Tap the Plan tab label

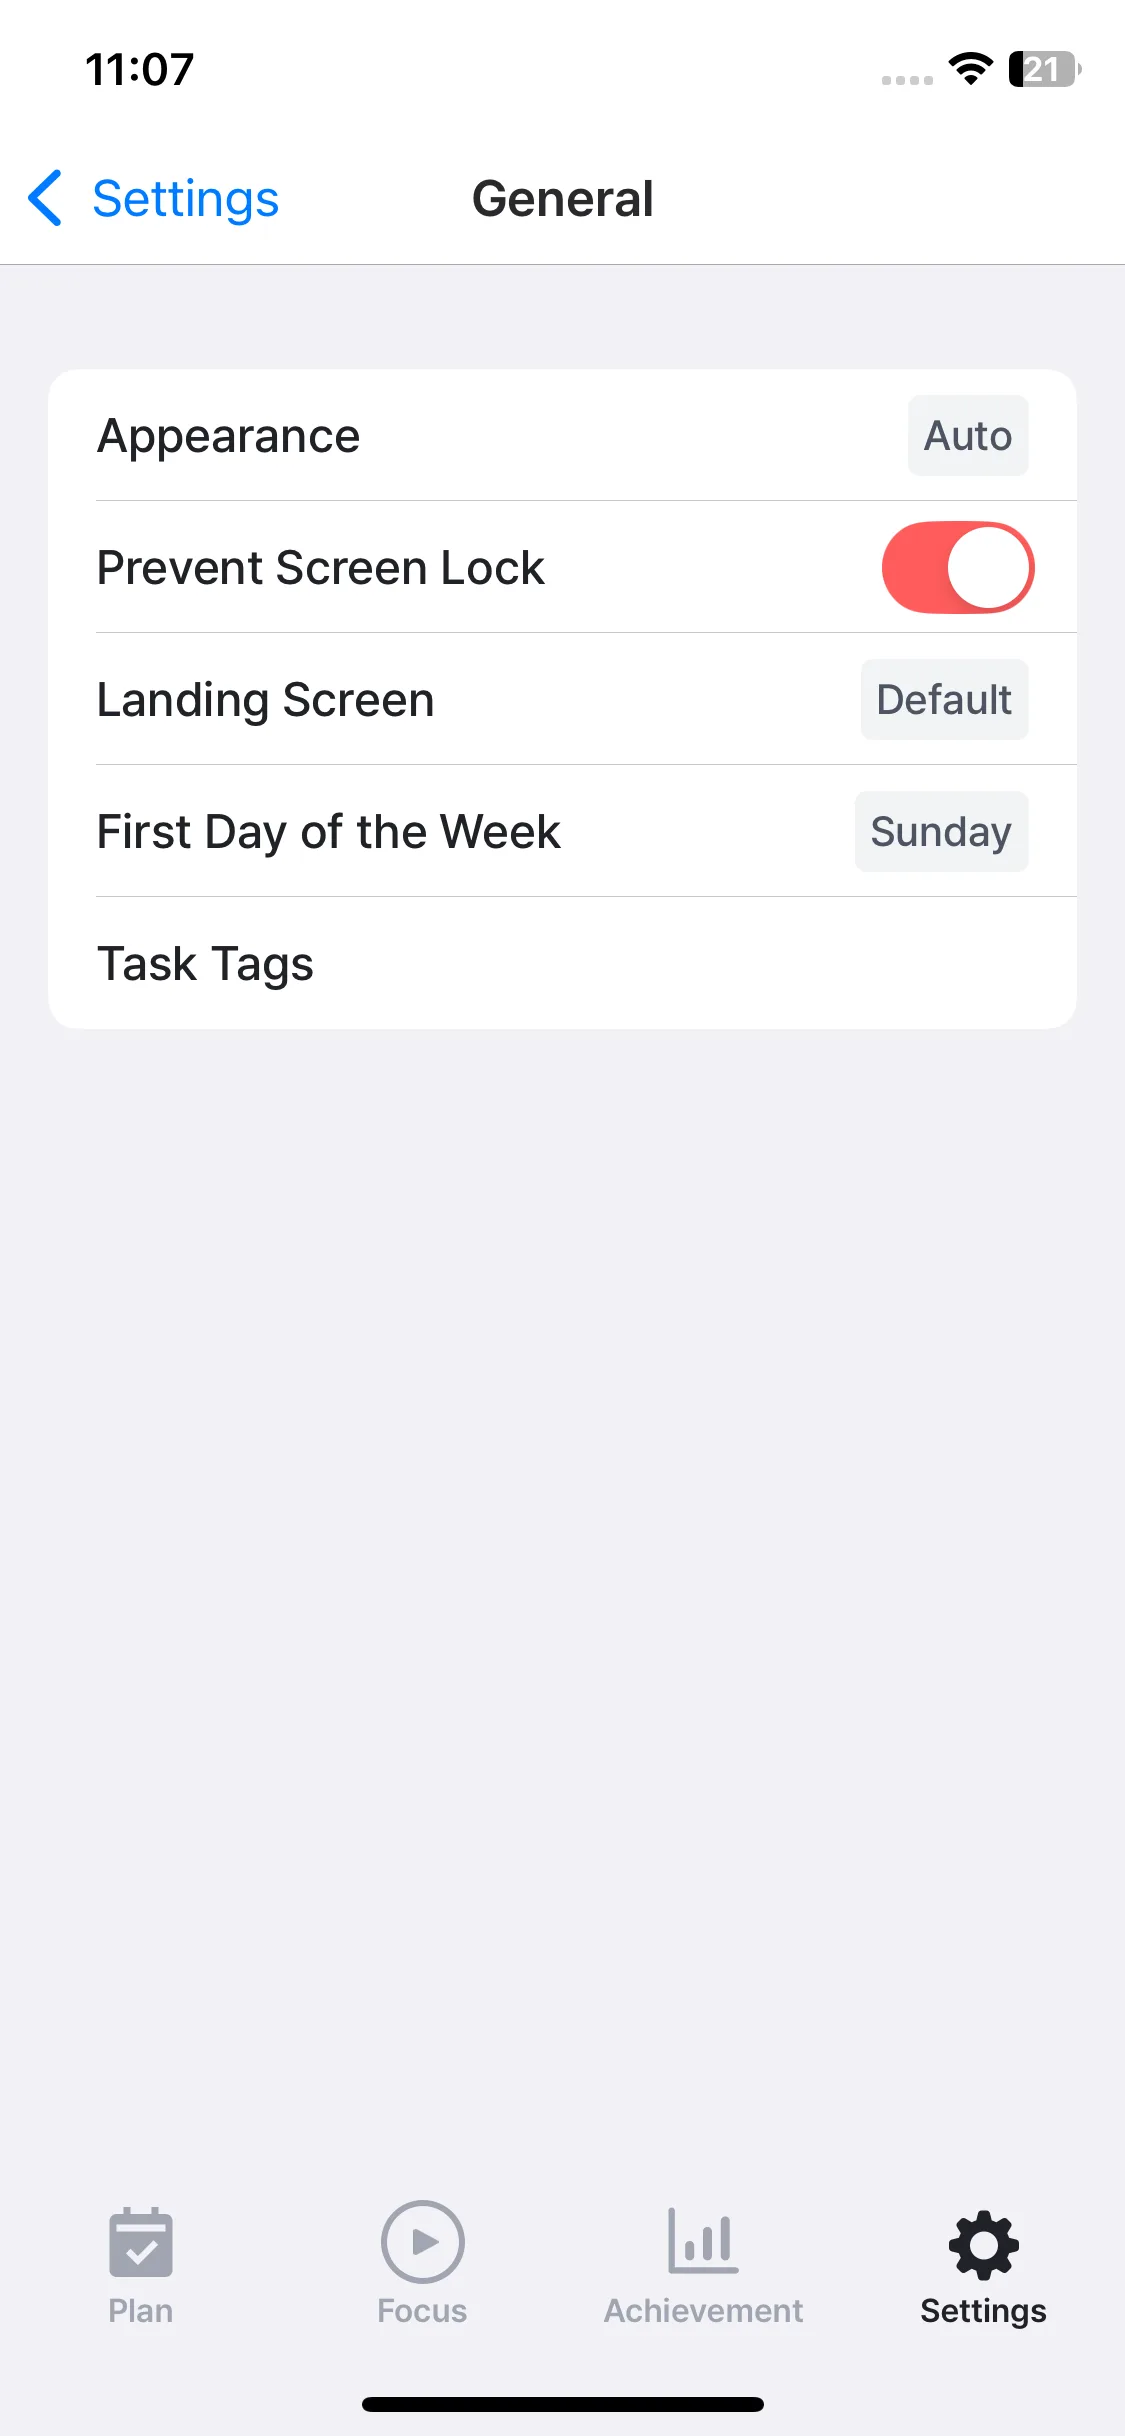[141, 2311]
